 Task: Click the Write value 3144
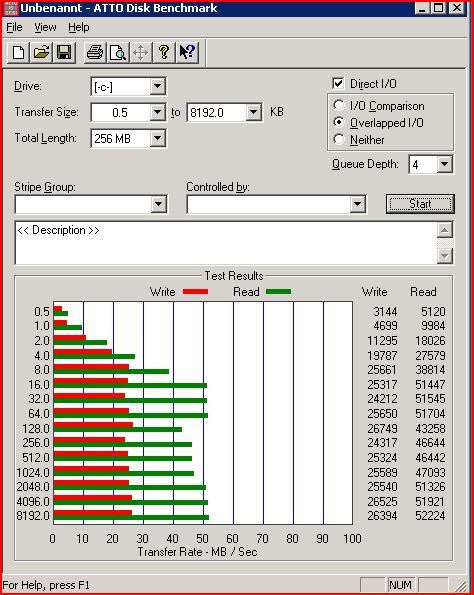click(x=385, y=312)
